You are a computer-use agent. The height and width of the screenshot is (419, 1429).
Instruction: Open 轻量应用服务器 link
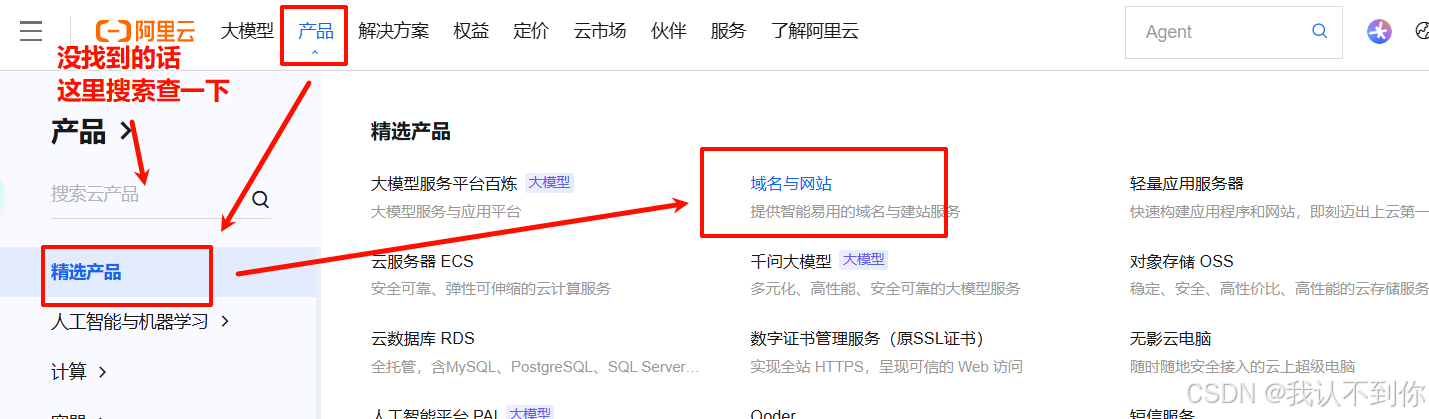point(1187,183)
